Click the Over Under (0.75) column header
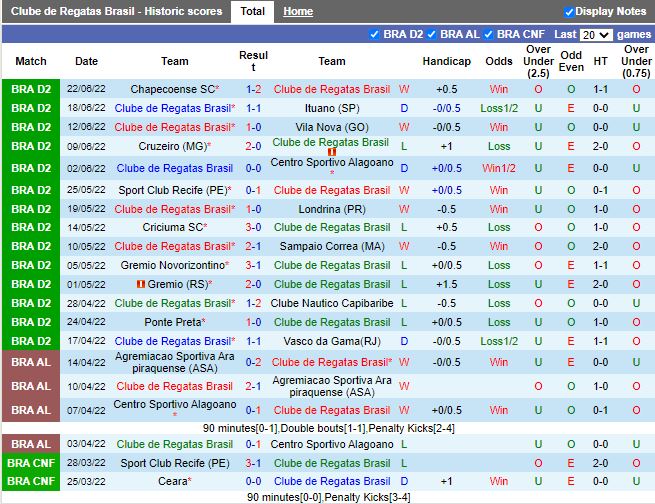Screen dimensions: 655x504 (636, 61)
